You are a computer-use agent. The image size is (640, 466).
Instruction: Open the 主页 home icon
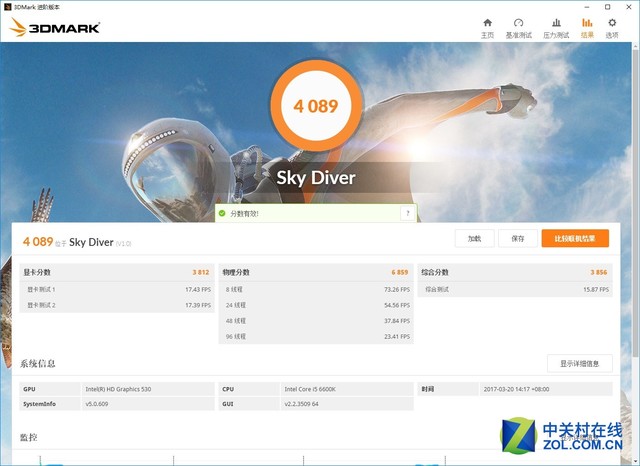pos(487,28)
